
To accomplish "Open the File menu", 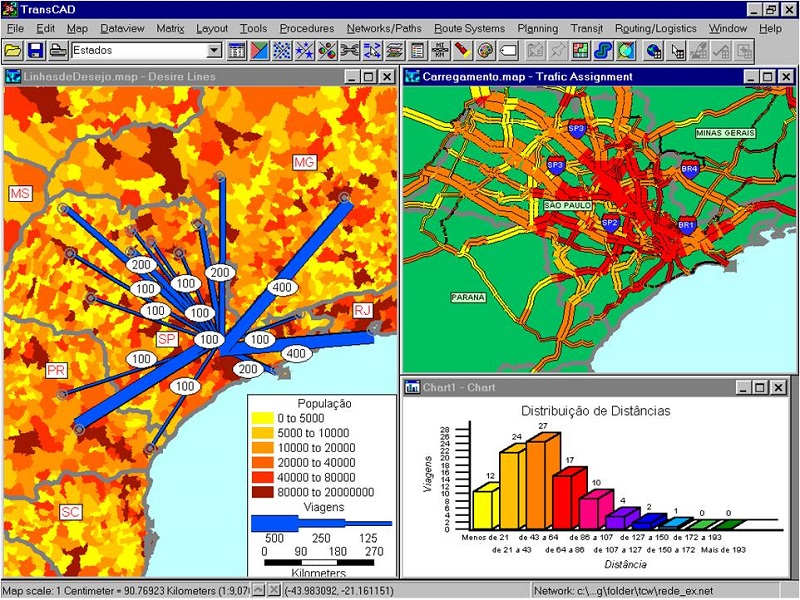I will point(15,29).
